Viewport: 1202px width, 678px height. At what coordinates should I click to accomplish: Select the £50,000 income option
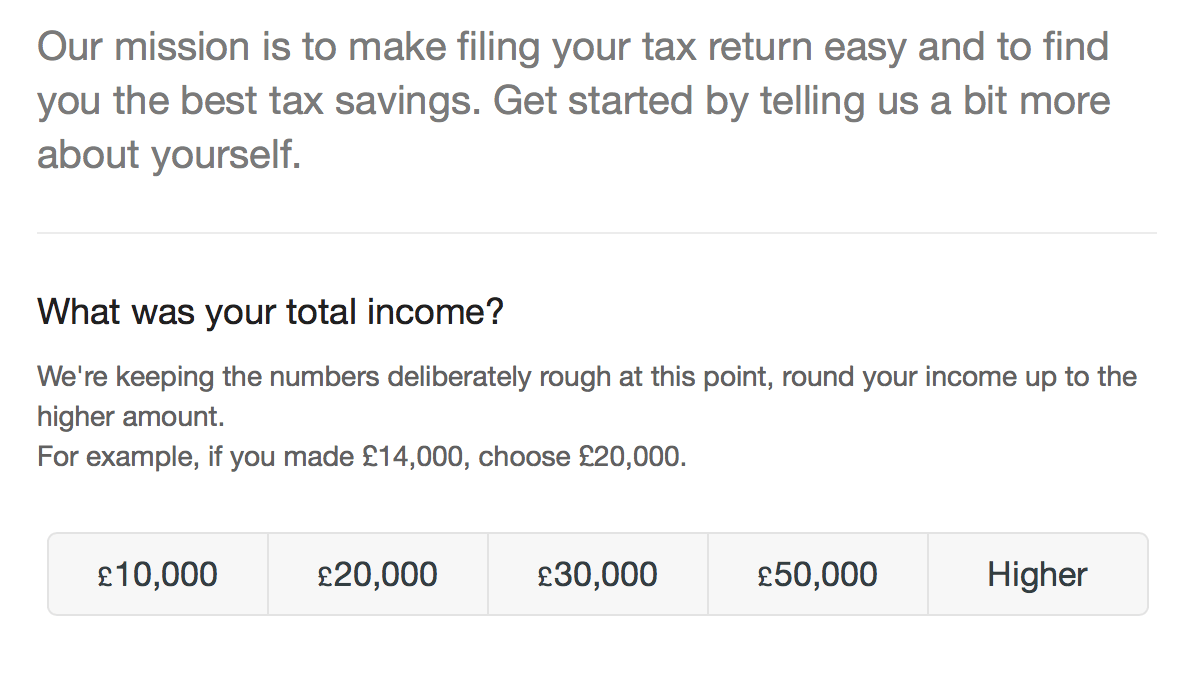(x=818, y=574)
